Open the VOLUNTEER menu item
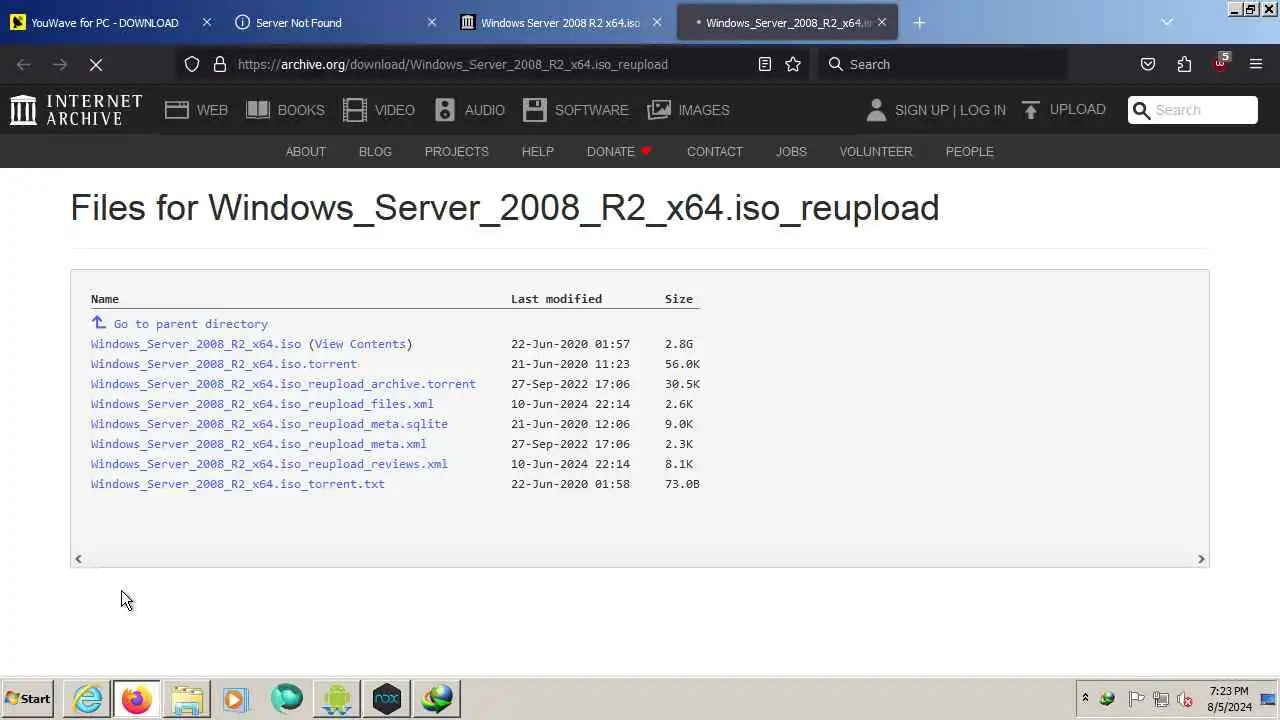 [876, 152]
